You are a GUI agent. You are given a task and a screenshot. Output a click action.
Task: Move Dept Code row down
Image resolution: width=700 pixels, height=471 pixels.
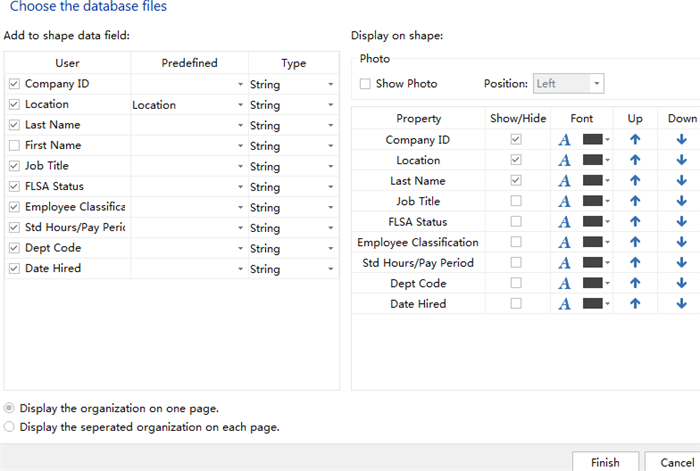coord(682,284)
